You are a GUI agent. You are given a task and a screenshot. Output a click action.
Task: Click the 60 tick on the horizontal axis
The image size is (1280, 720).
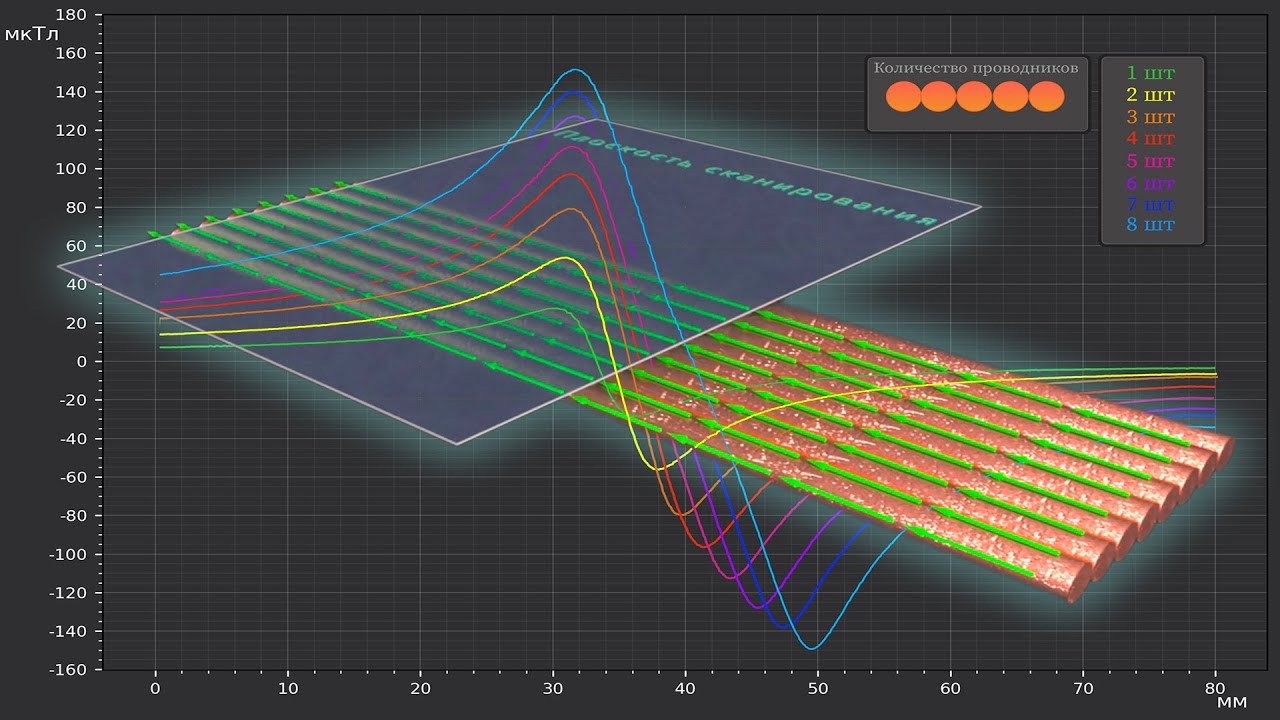950,689
